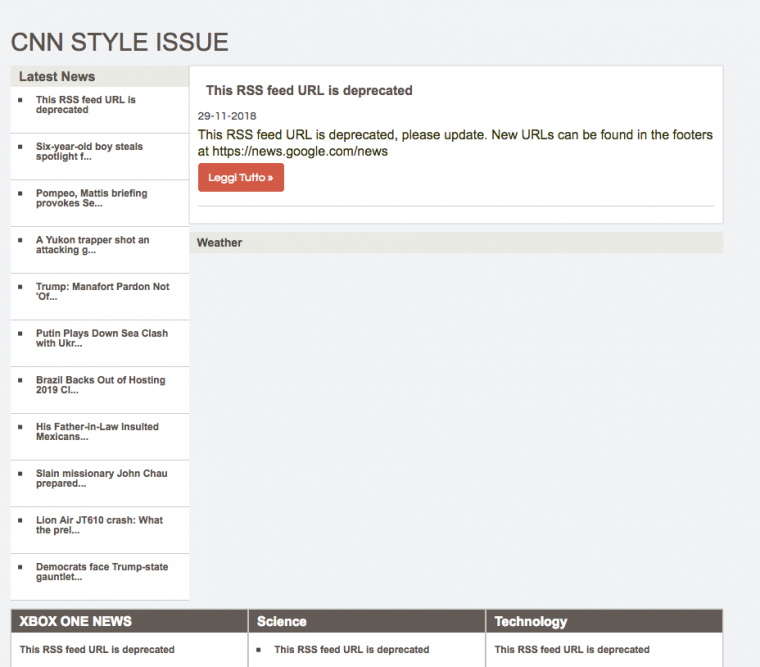Click "Lion Air JT610 crash" headline

[99, 525]
